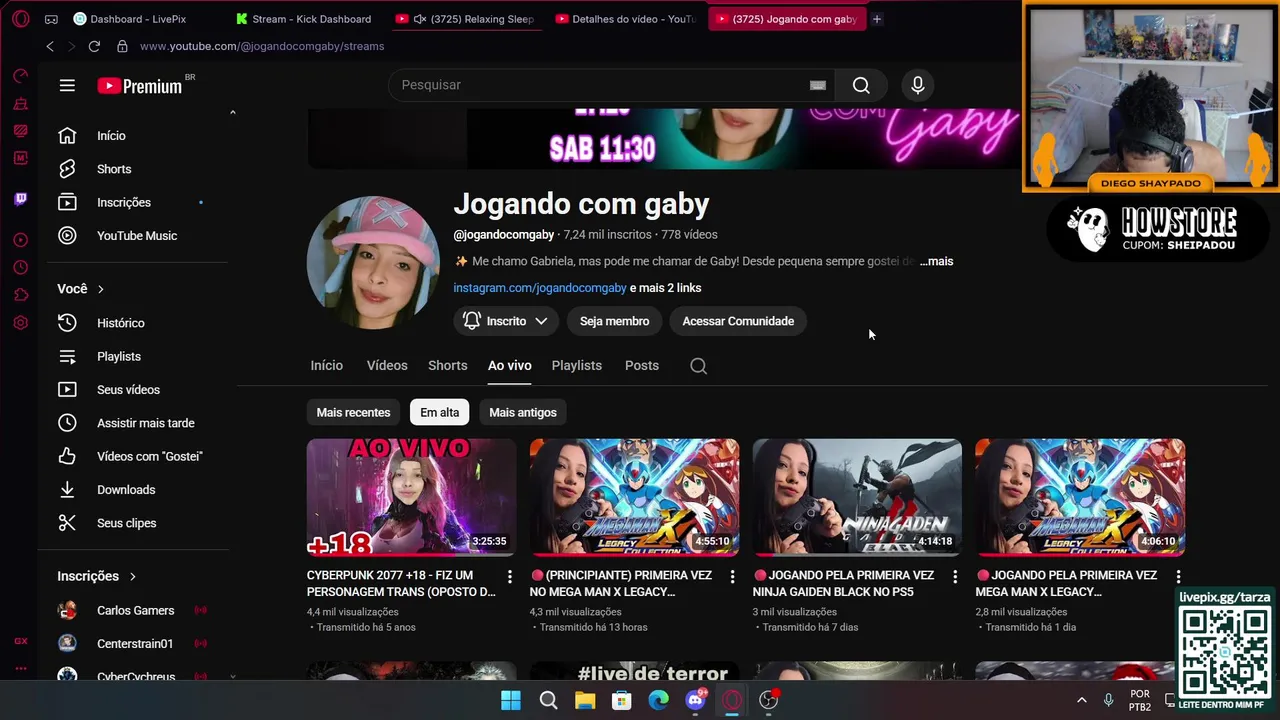1280x720 pixels.
Task: View site security lock info
Action: [x=122, y=46]
